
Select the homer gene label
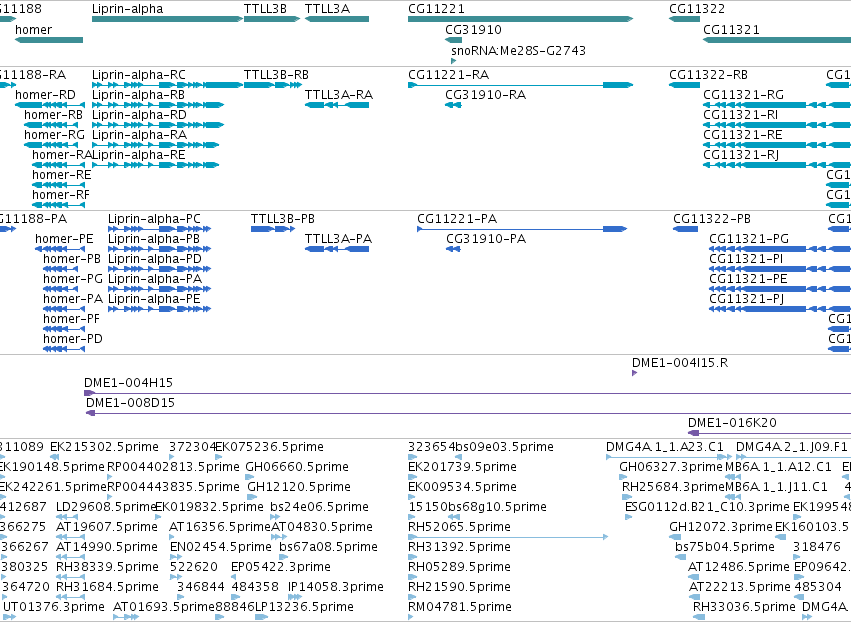click(34, 30)
